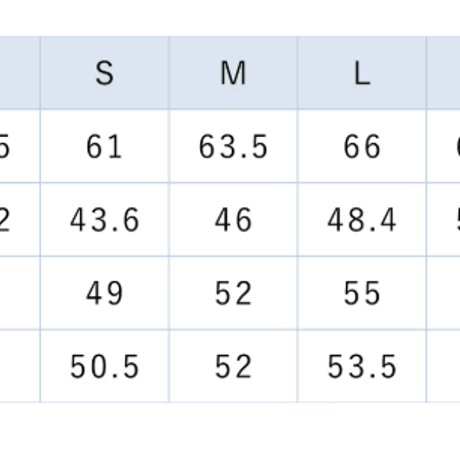460x460 pixels.
Task: Click the partially visible cell ending in 5
Action: pyautogui.click(x=20, y=146)
